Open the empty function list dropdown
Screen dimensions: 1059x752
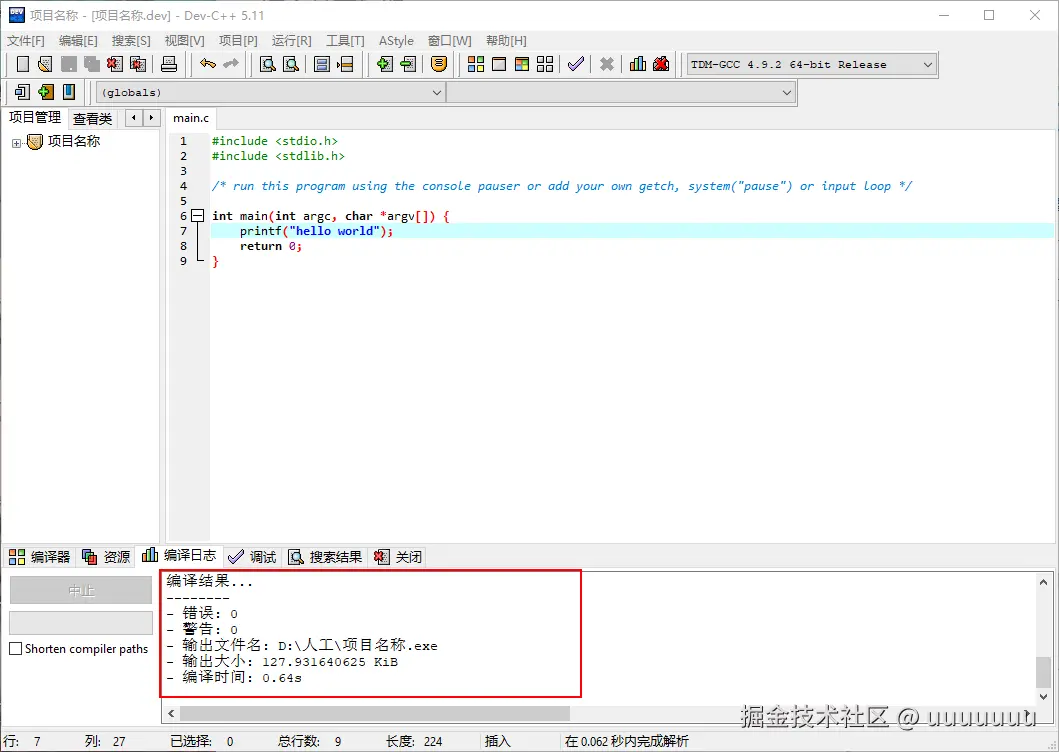point(621,92)
